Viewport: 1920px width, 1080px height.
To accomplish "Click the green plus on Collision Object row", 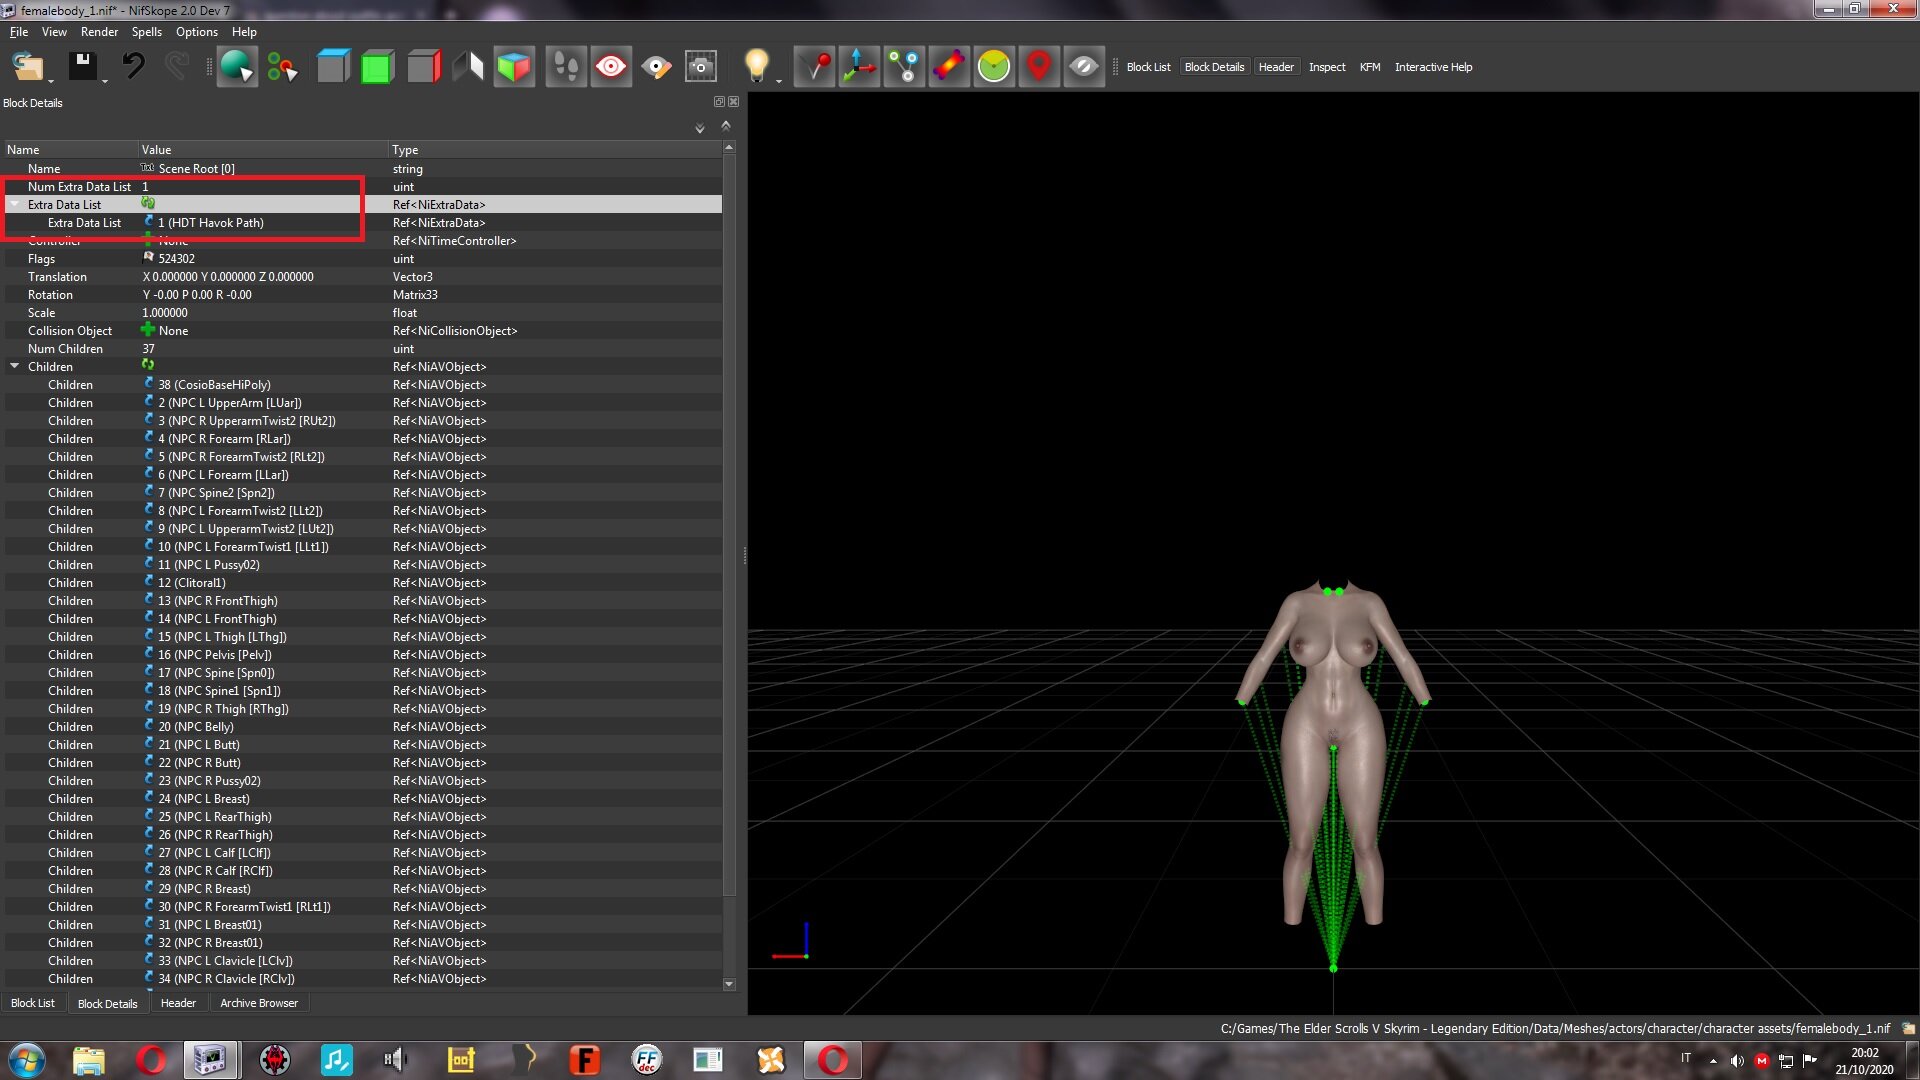I will [148, 330].
